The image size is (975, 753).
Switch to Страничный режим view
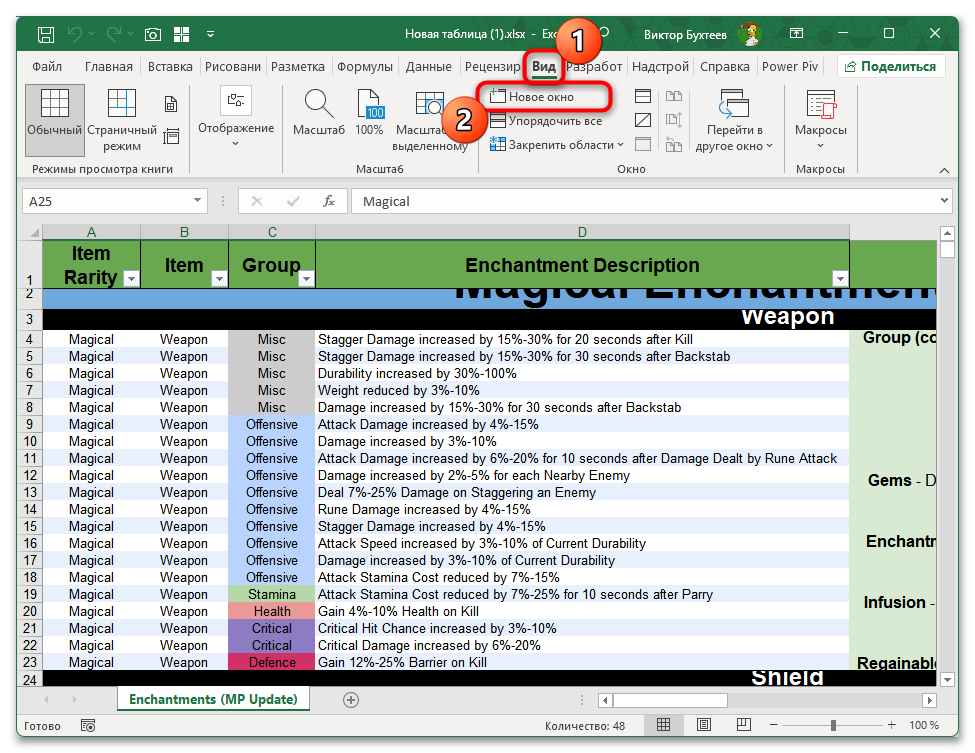[122, 120]
